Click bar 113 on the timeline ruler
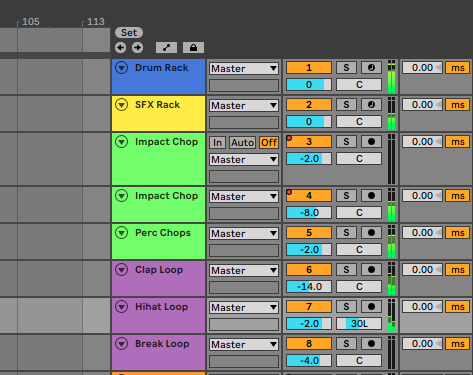Viewport: 473px width, 375px height. click(x=96, y=22)
